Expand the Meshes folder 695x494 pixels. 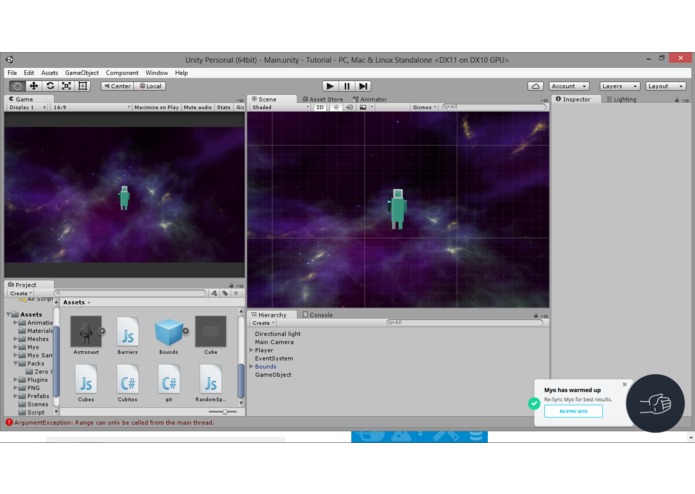point(16,339)
